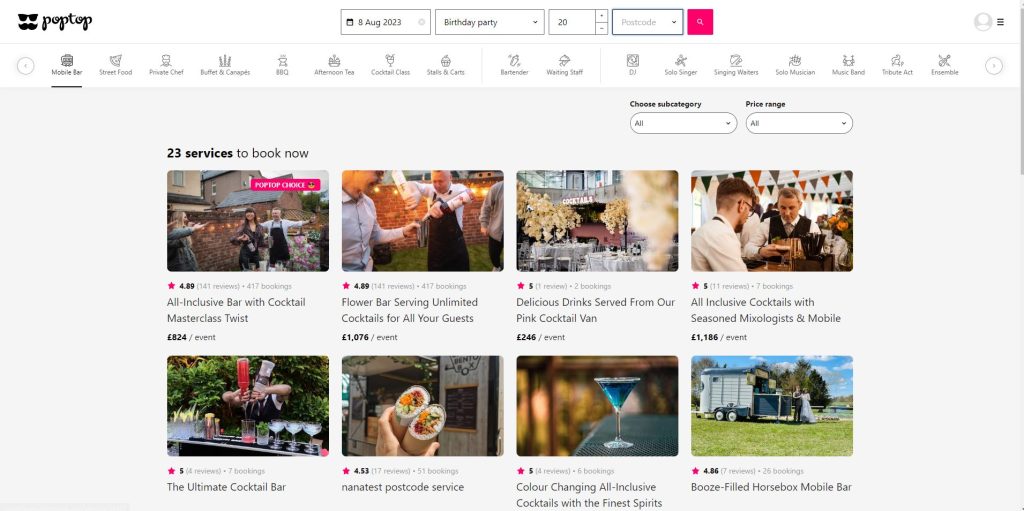Click the pink search button
Viewport: 1024px width, 511px height.
tap(700, 22)
